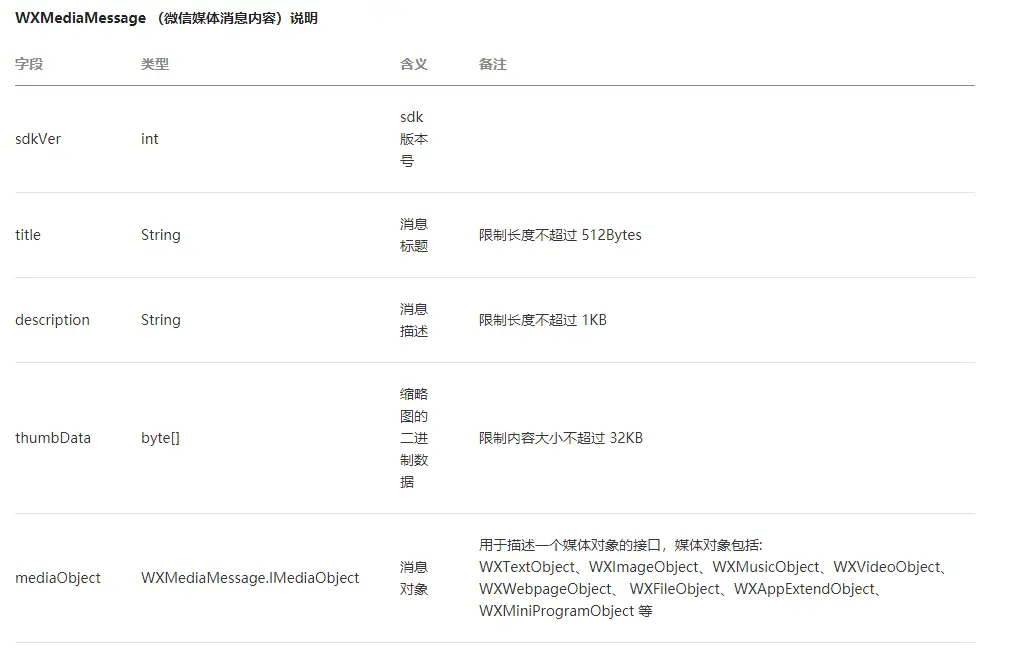Select the 限制长度不超过 512Bytes note

coord(560,235)
